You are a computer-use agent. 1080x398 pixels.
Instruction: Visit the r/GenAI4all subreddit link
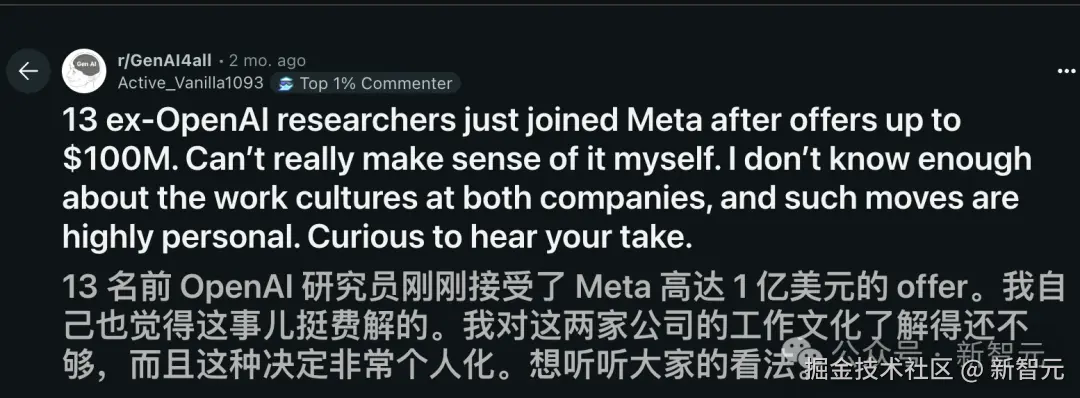(x=165, y=61)
